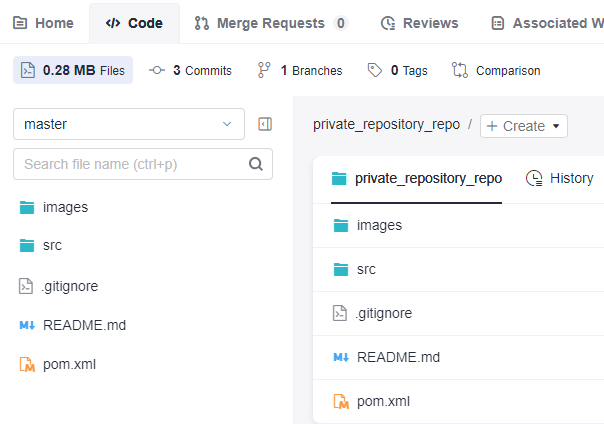
Task: Click the Commits node icon
Action: pyautogui.click(x=157, y=70)
